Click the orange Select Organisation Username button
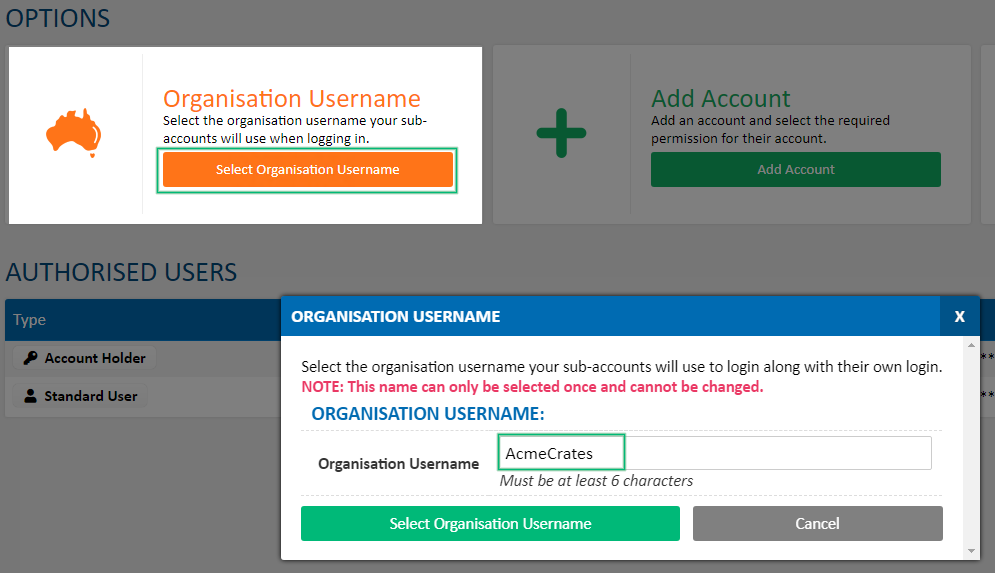The image size is (995, 573). pyautogui.click(x=308, y=169)
